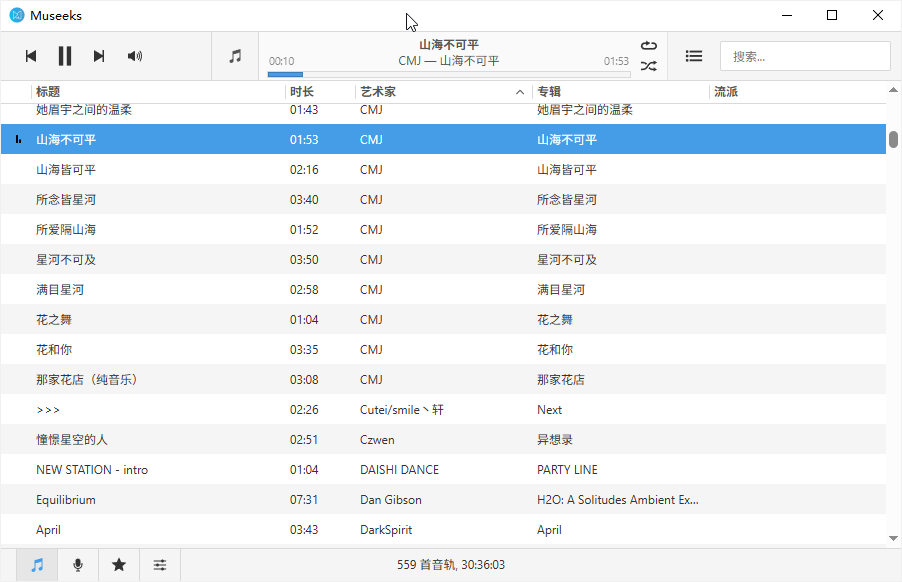This screenshot has height=582, width=902.
Task: Skip to the next track
Action: coord(98,55)
